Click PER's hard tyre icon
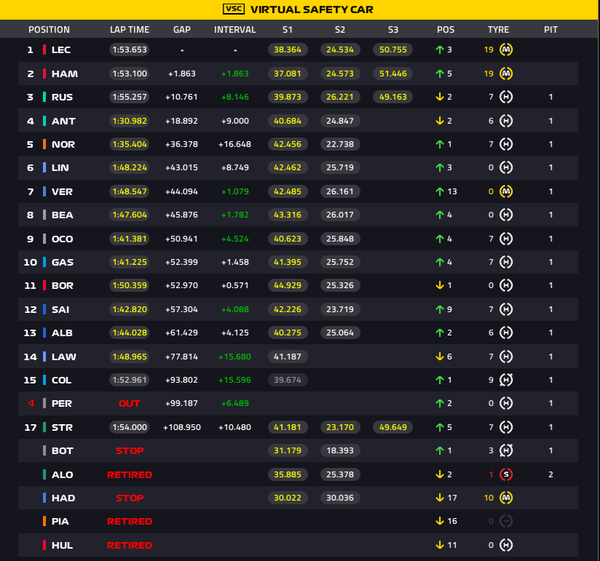Viewport: 600px width, 561px height. click(506, 403)
